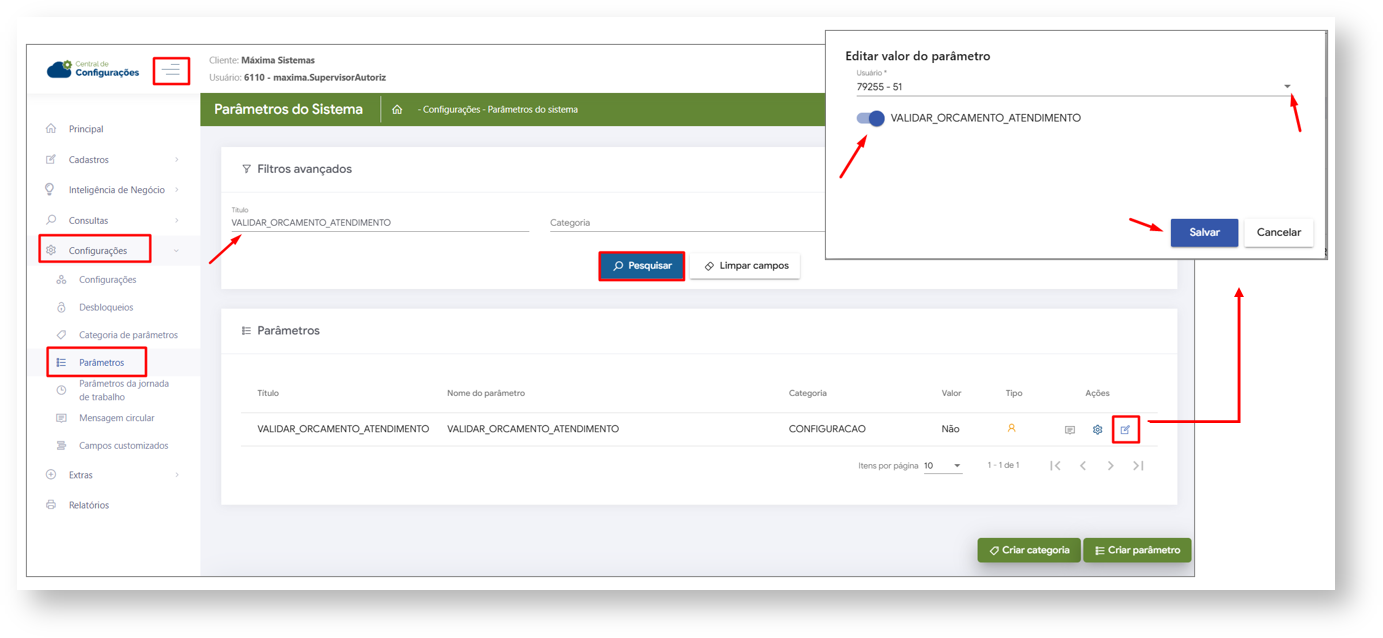
Task: Click the Pesquisar button
Action: coord(642,266)
